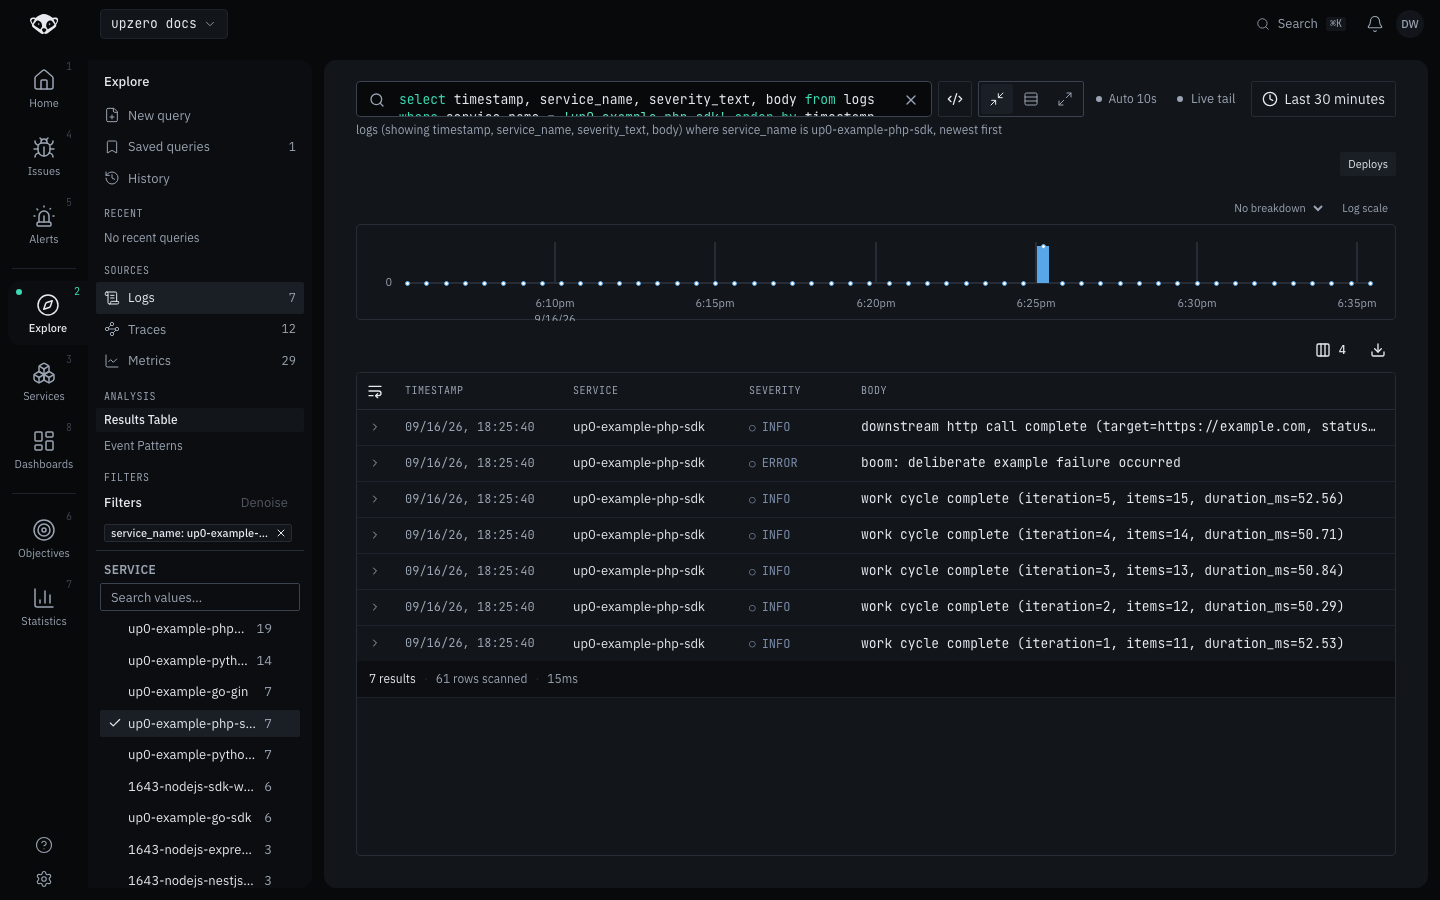Expand the iteration=5 log row
1440x900 pixels.
(375, 499)
